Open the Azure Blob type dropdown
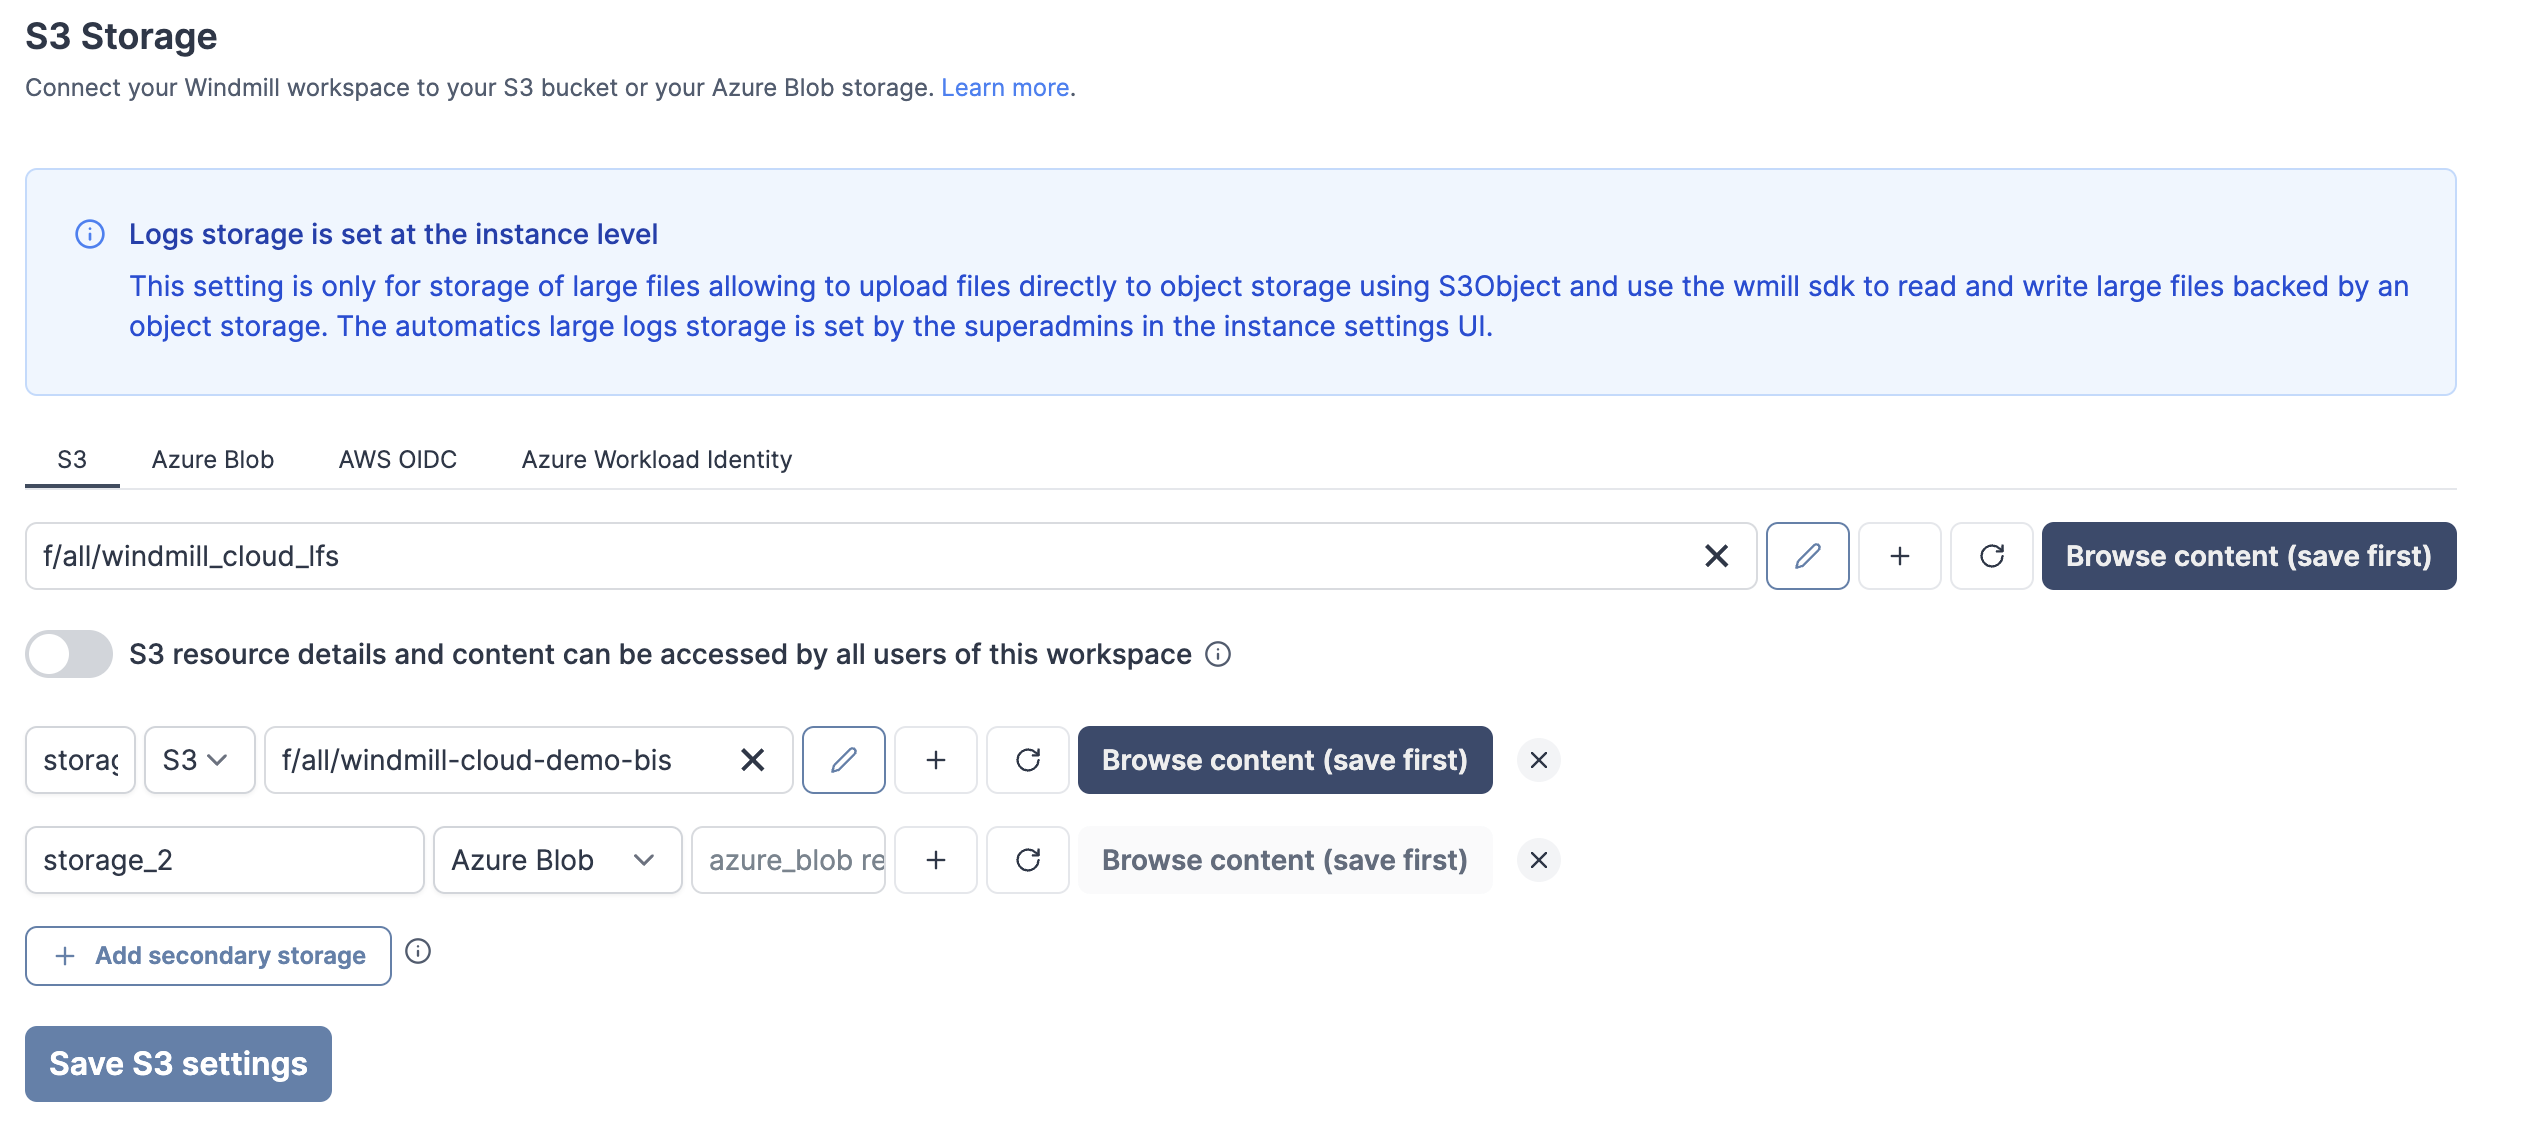2530x1124 pixels. (556, 860)
